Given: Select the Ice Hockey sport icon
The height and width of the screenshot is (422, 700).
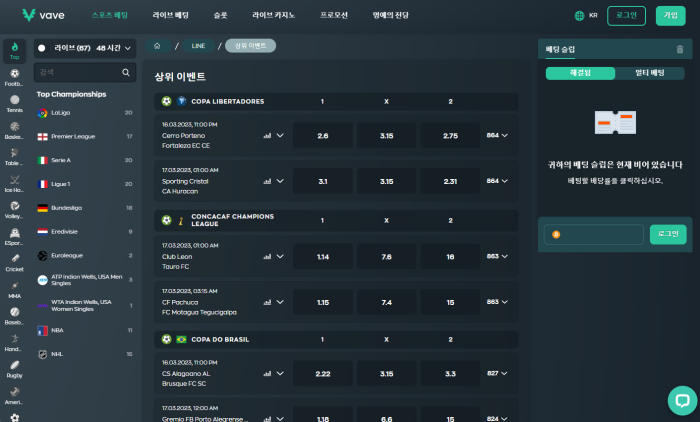Looking at the screenshot, I should pyautogui.click(x=14, y=184).
